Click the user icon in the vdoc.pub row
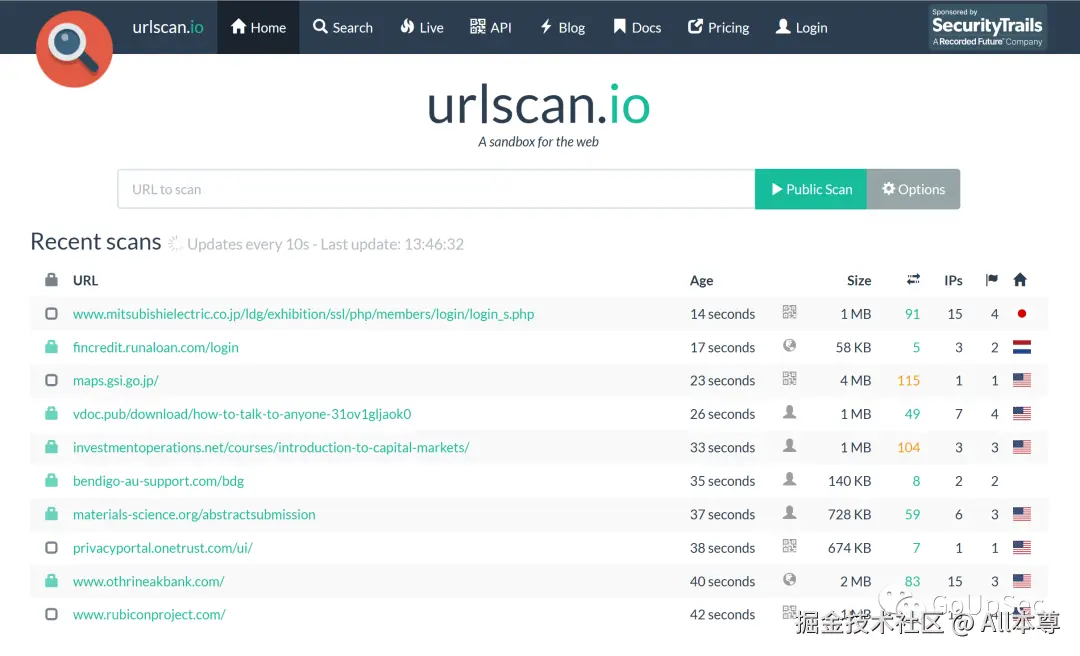This screenshot has width=1080, height=656. pyautogui.click(x=789, y=412)
